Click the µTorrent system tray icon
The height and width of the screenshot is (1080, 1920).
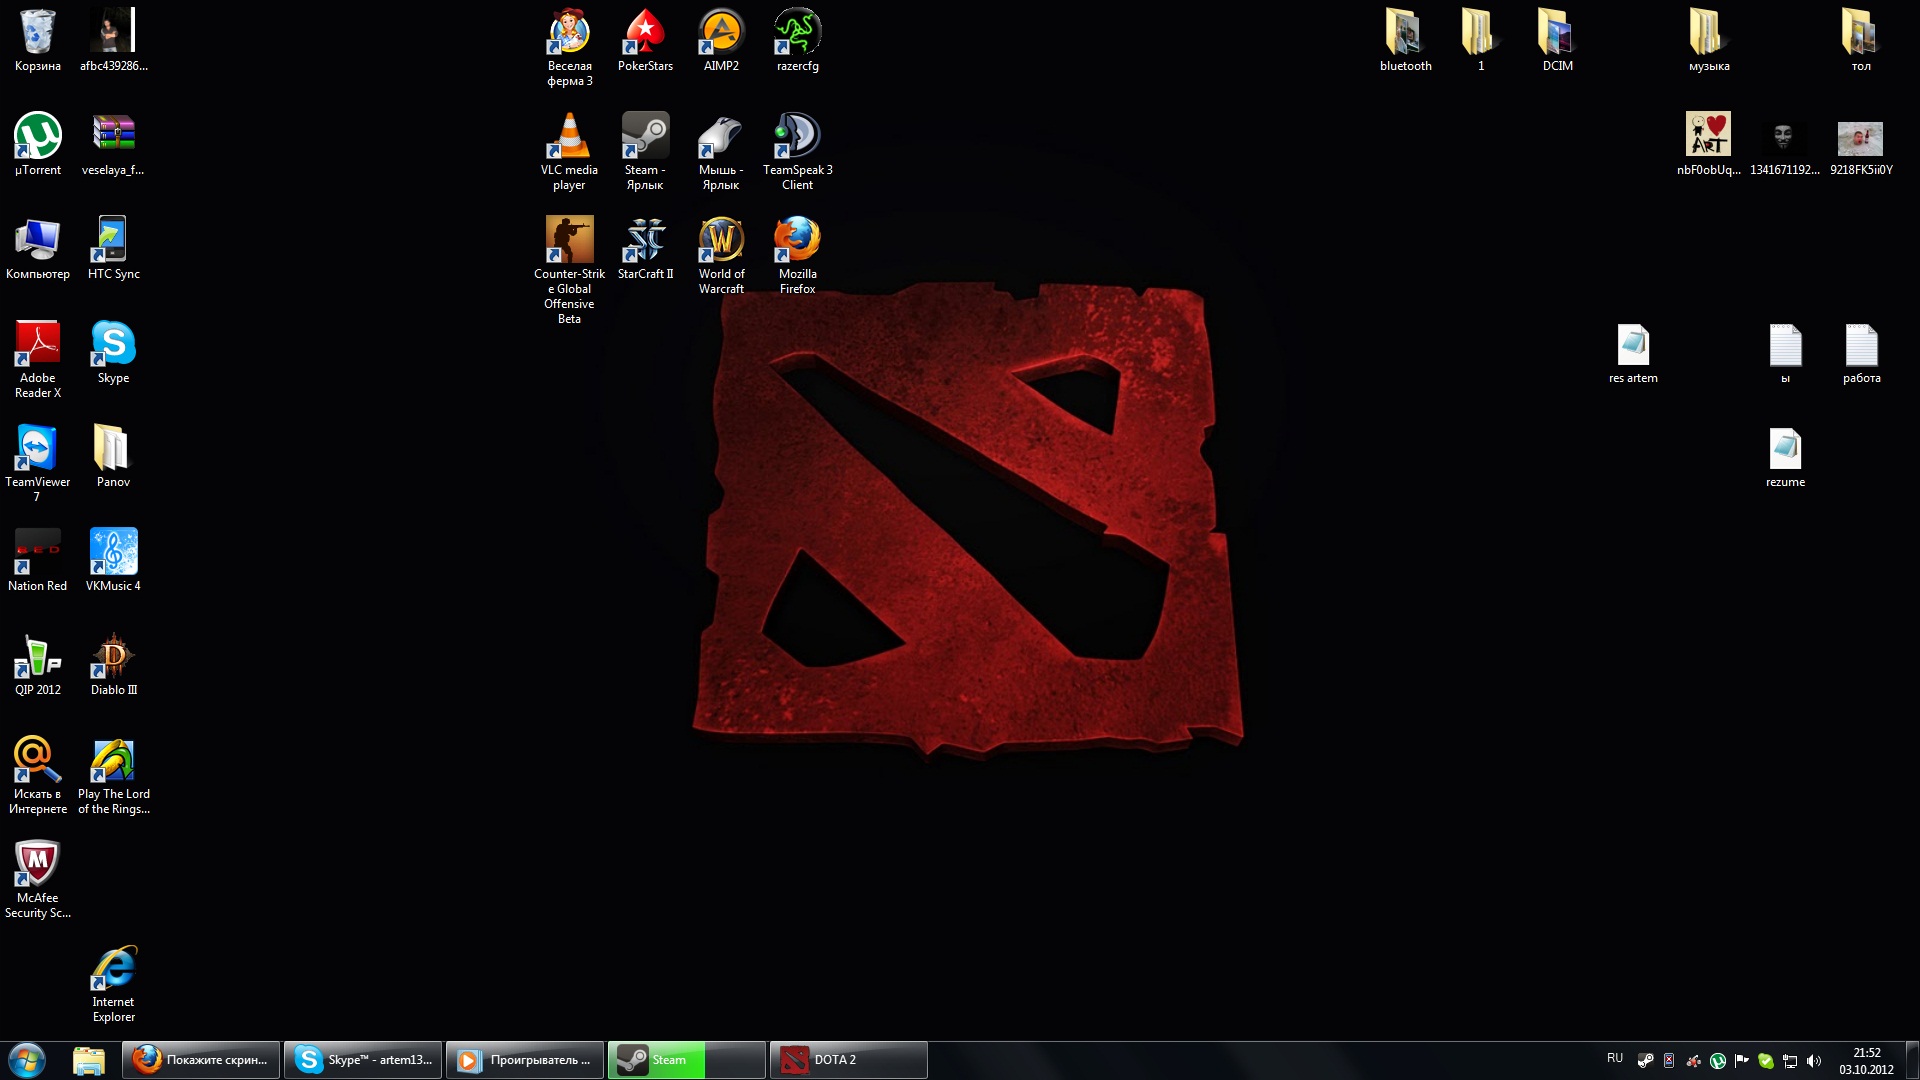1718,1060
